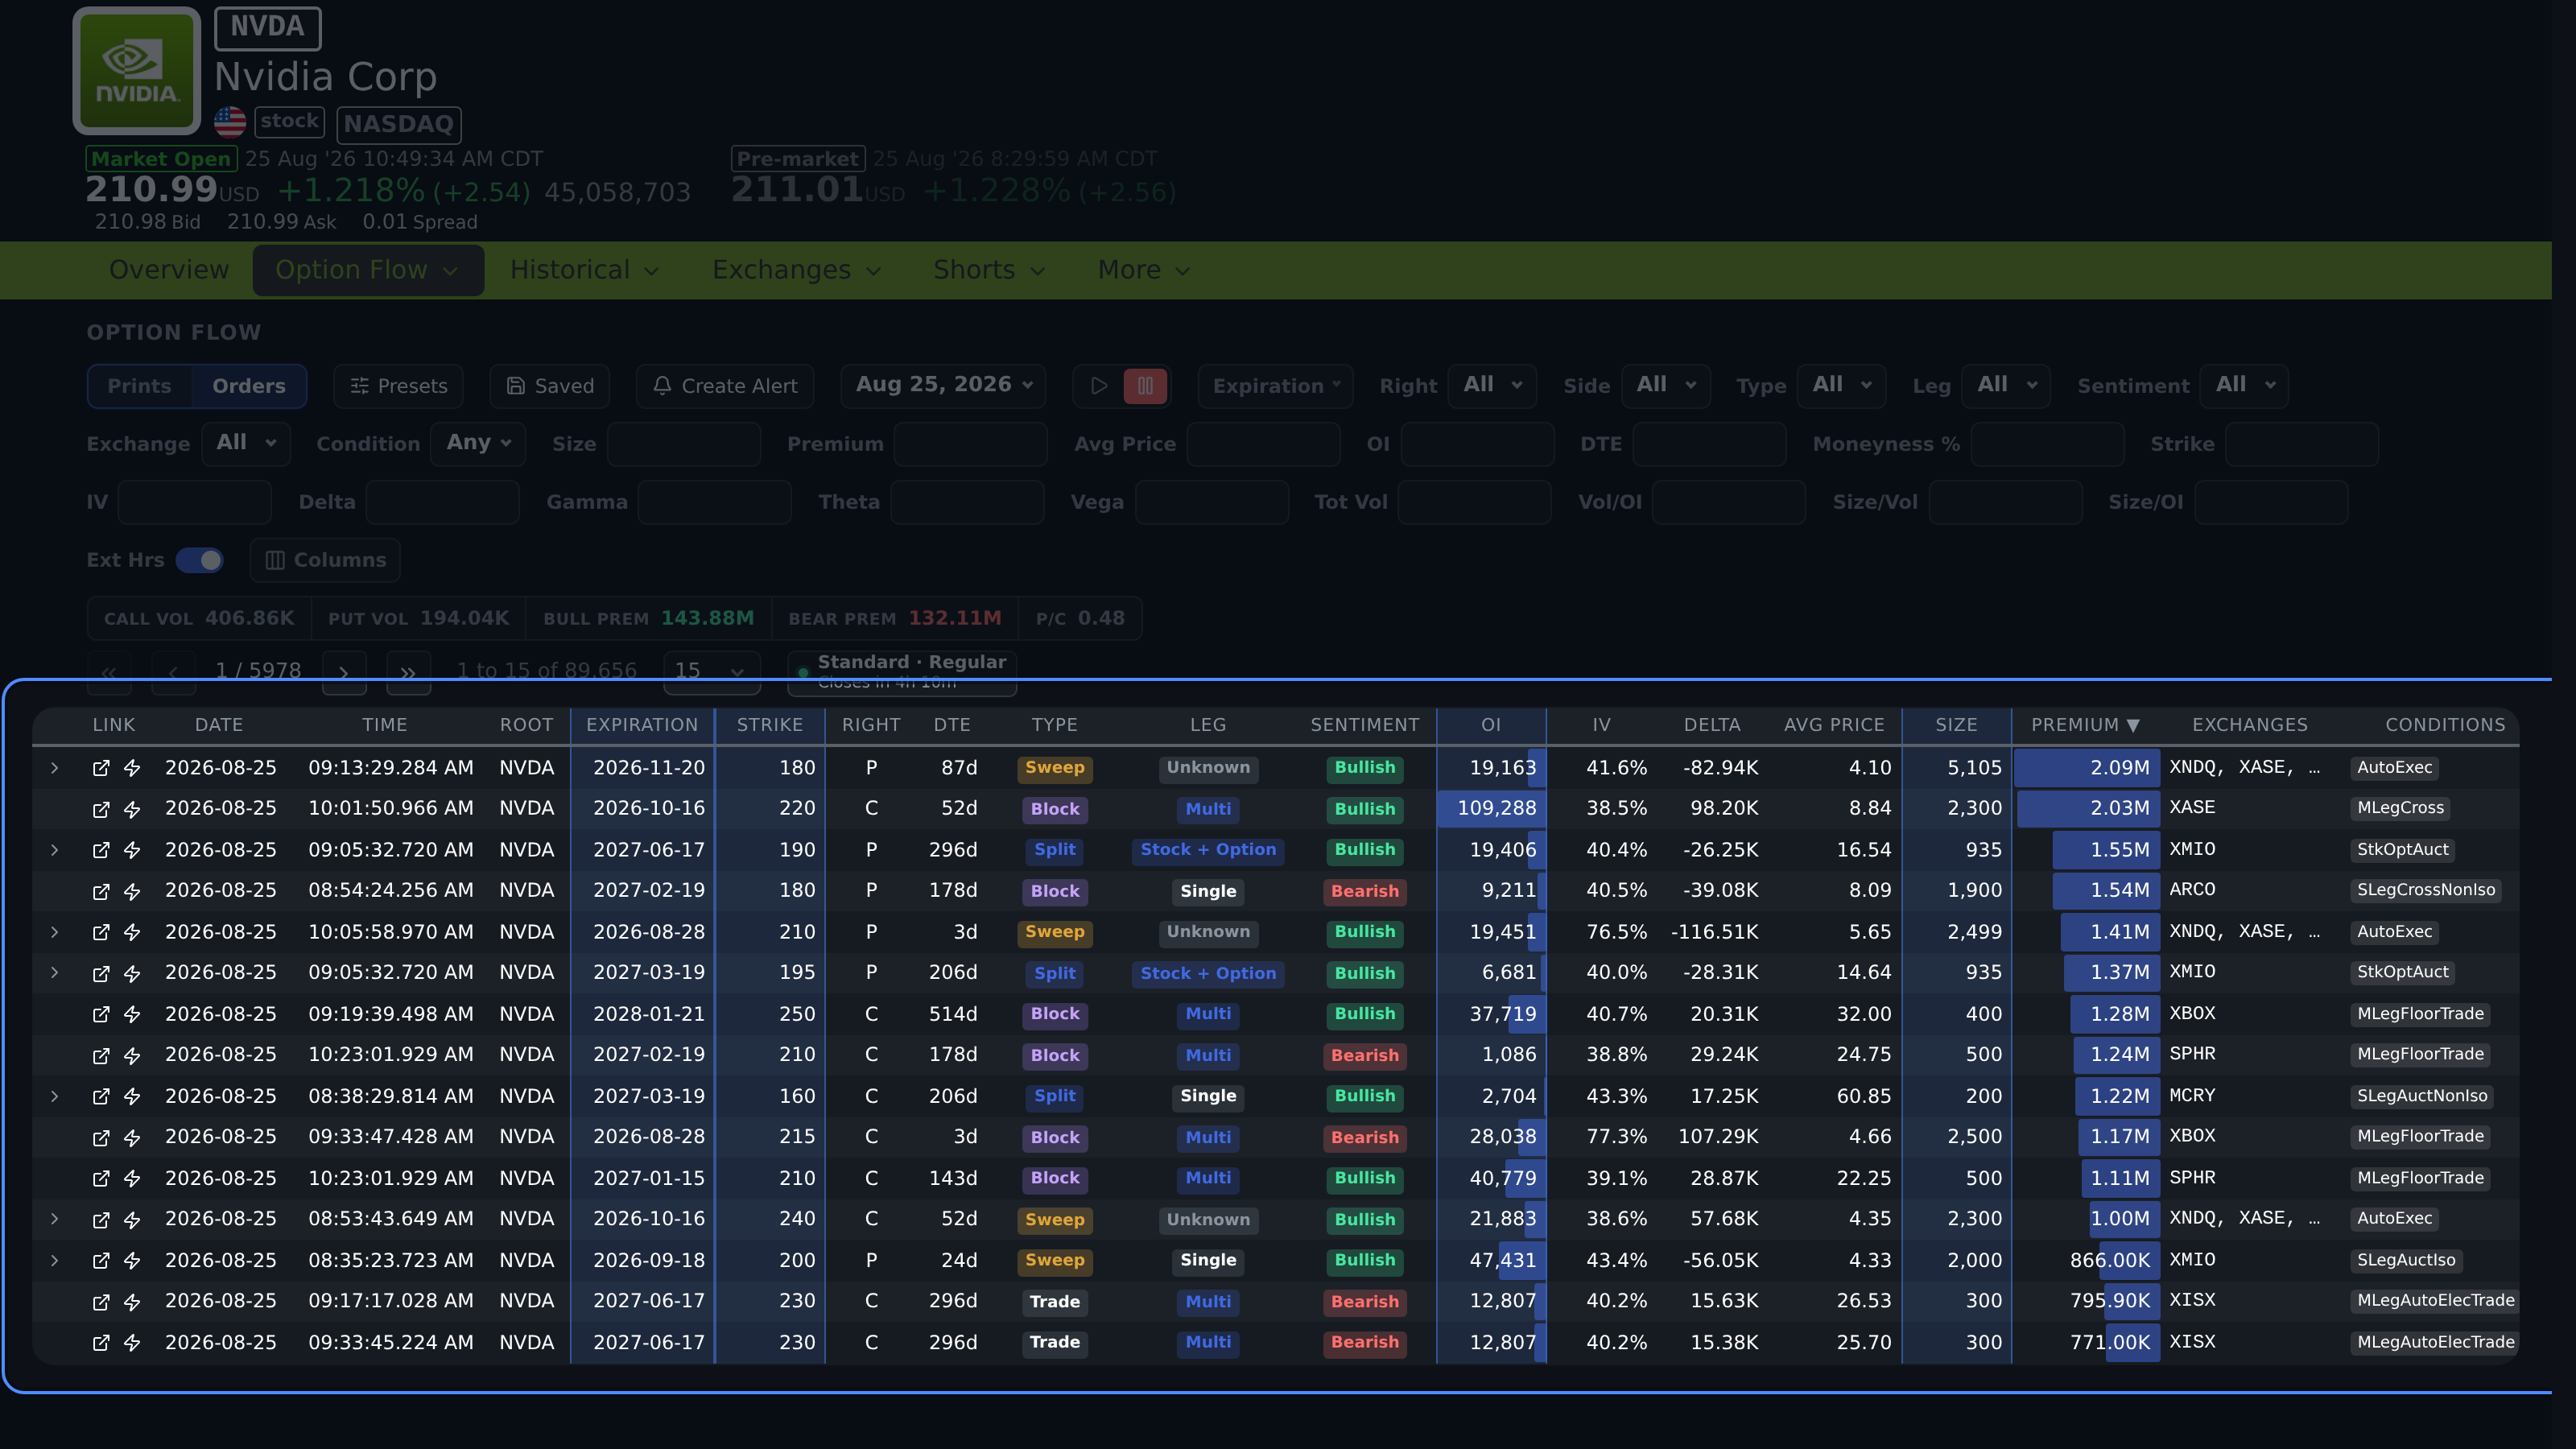The image size is (2576, 1449).
Task: Click the Strike filter input
Action: (x=2302, y=444)
